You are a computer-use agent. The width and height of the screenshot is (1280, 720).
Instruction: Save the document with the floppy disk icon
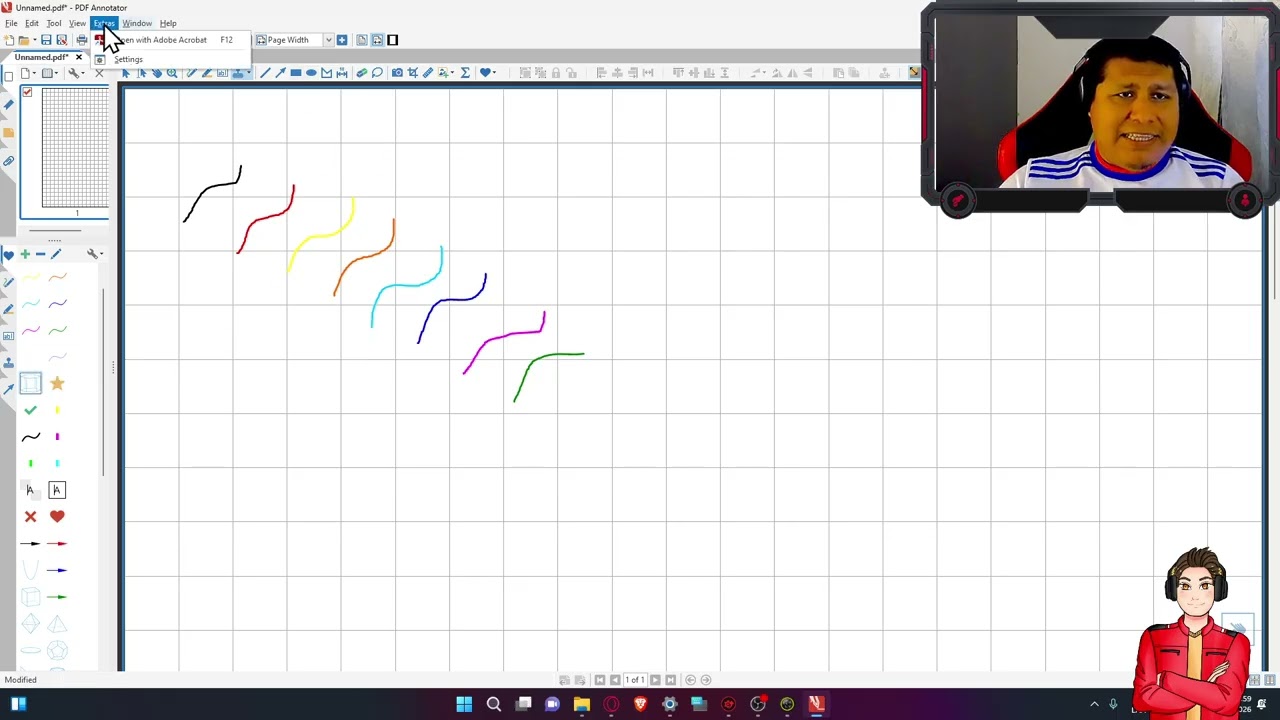coord(46,40)
